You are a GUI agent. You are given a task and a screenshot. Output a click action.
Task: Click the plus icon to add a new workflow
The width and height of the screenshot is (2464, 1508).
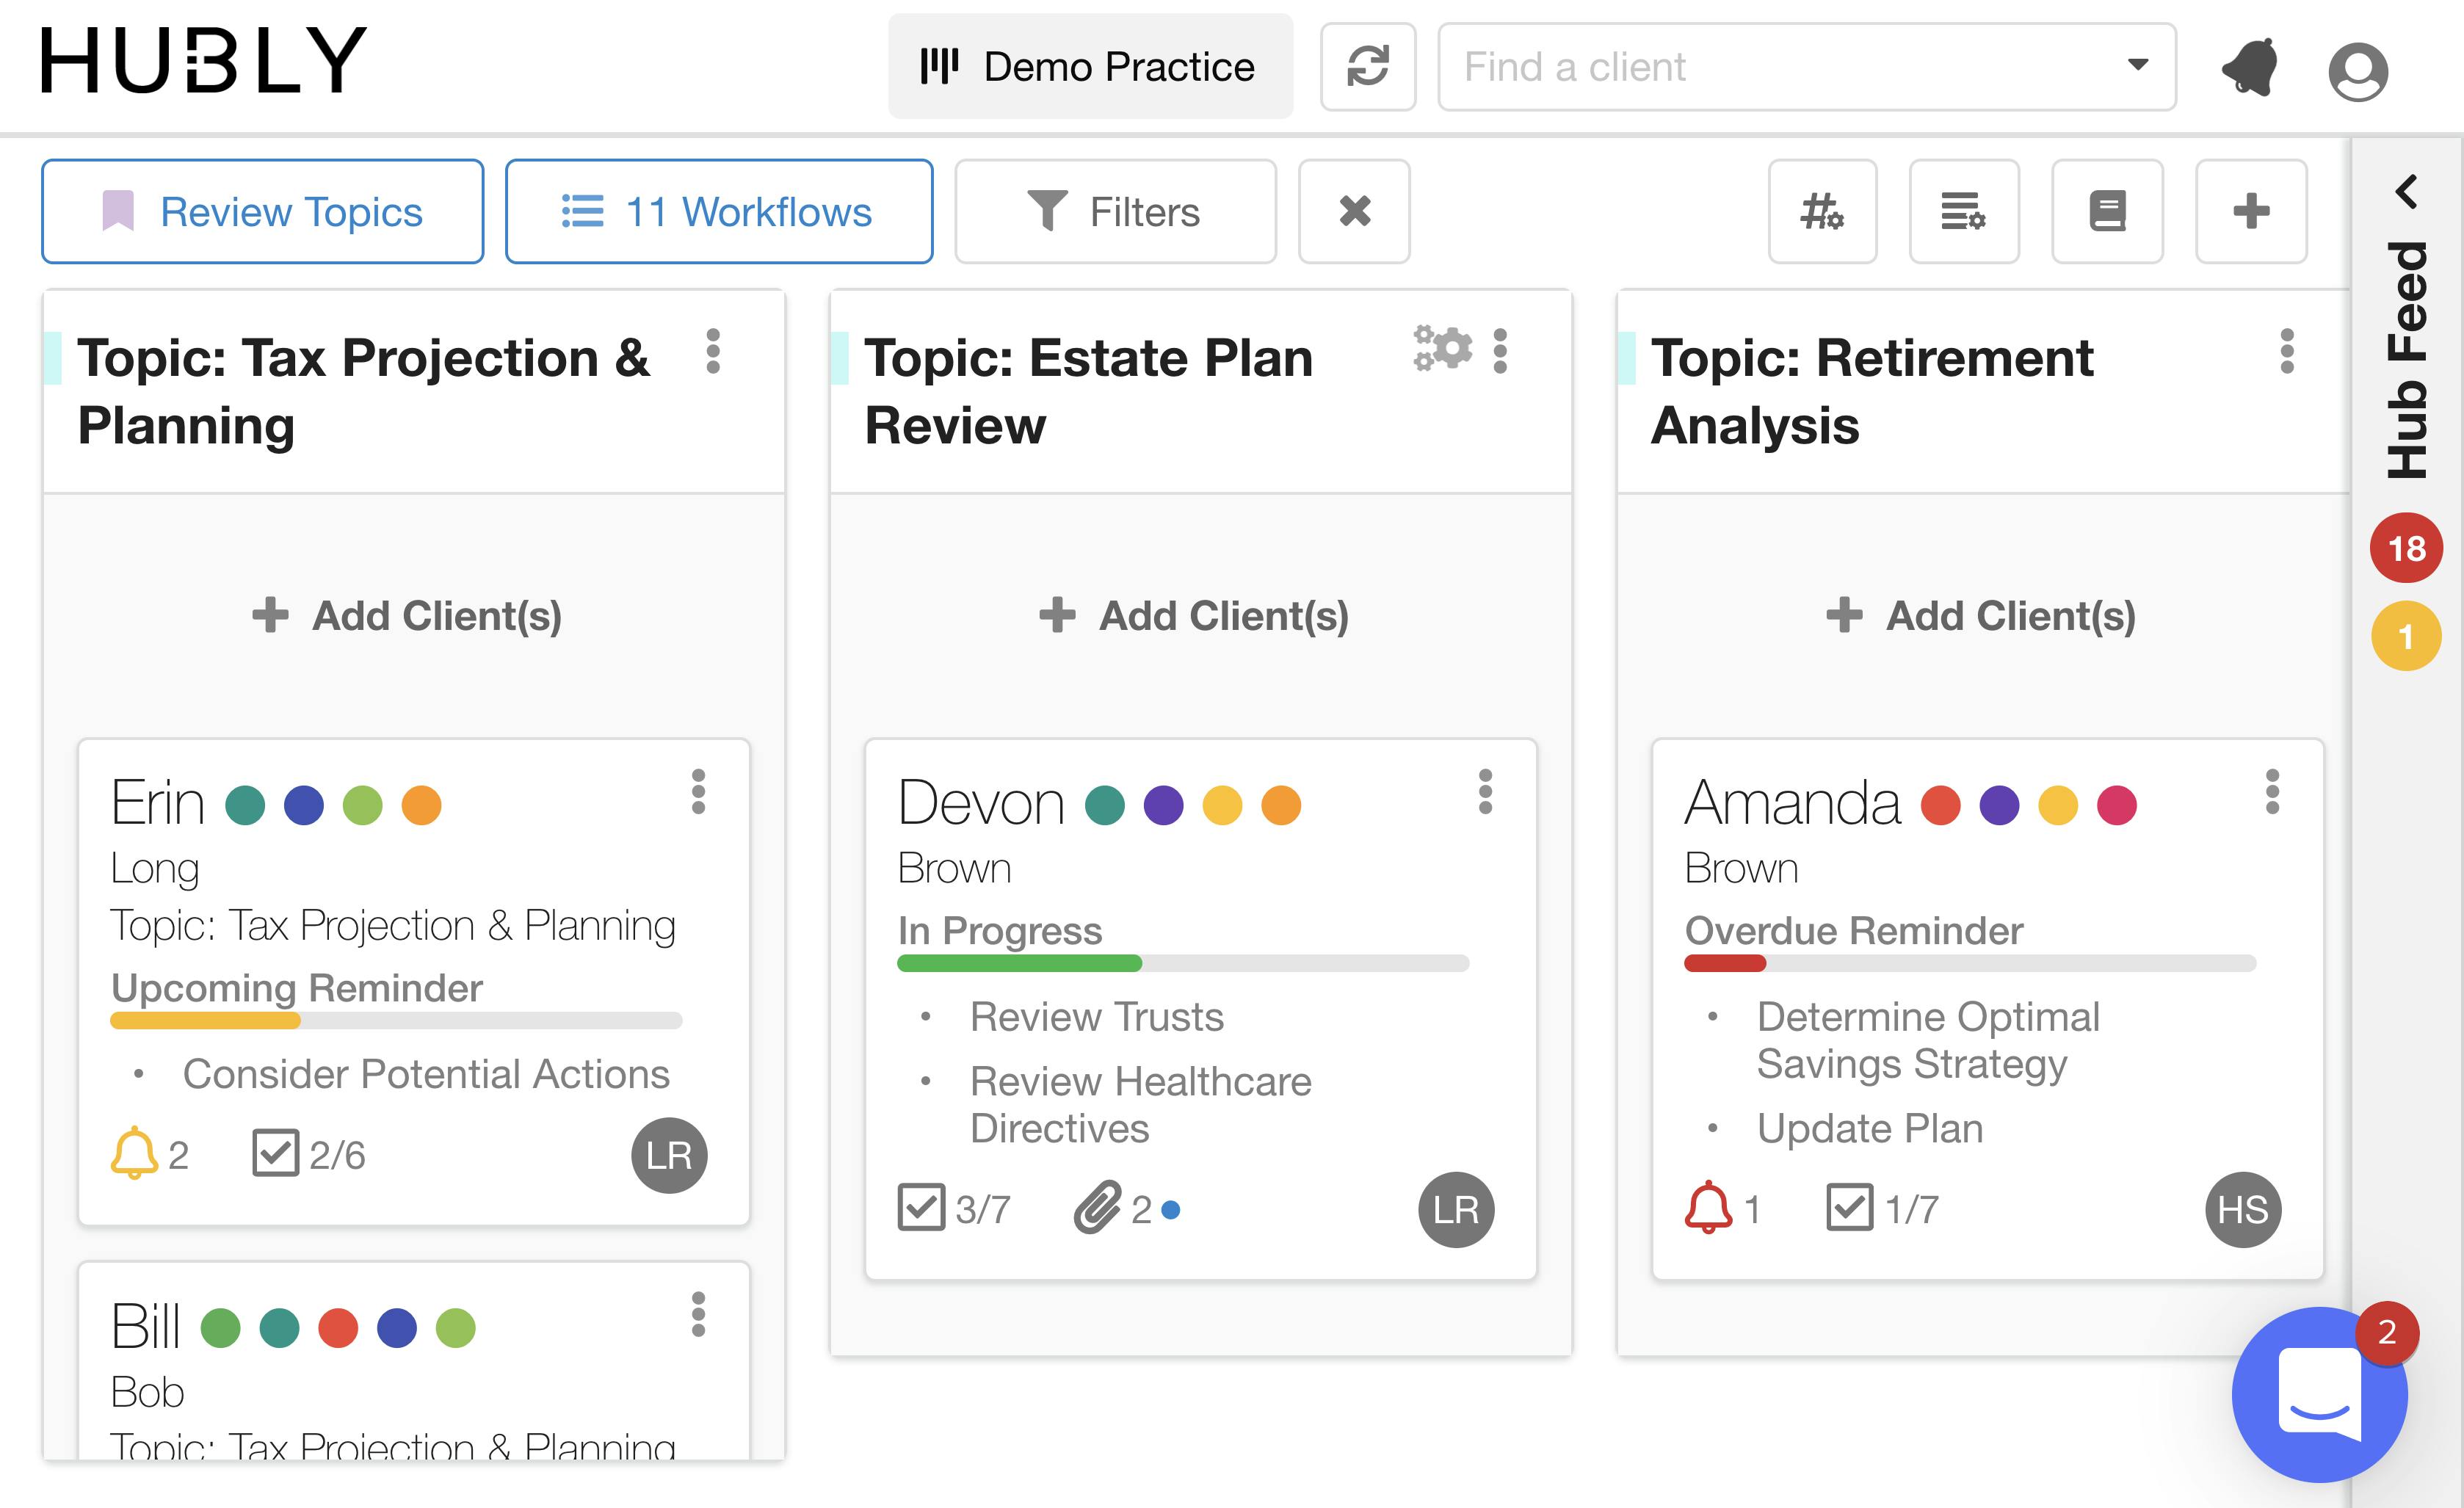2250,211
